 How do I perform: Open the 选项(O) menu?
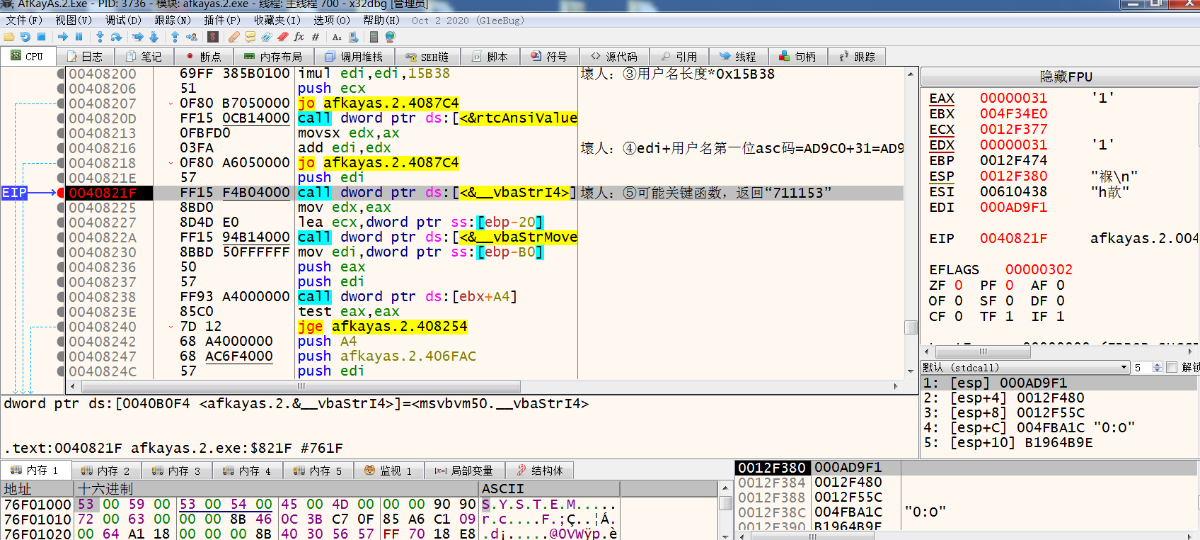coord(332,20)
